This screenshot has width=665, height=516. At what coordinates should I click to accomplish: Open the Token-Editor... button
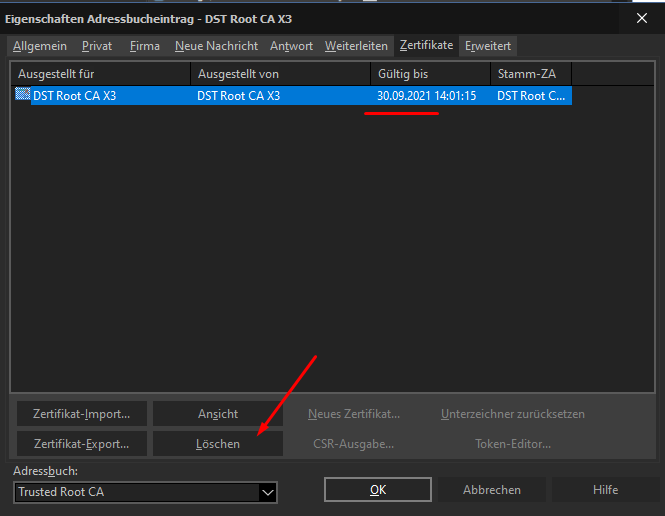[x=513, y=444]
